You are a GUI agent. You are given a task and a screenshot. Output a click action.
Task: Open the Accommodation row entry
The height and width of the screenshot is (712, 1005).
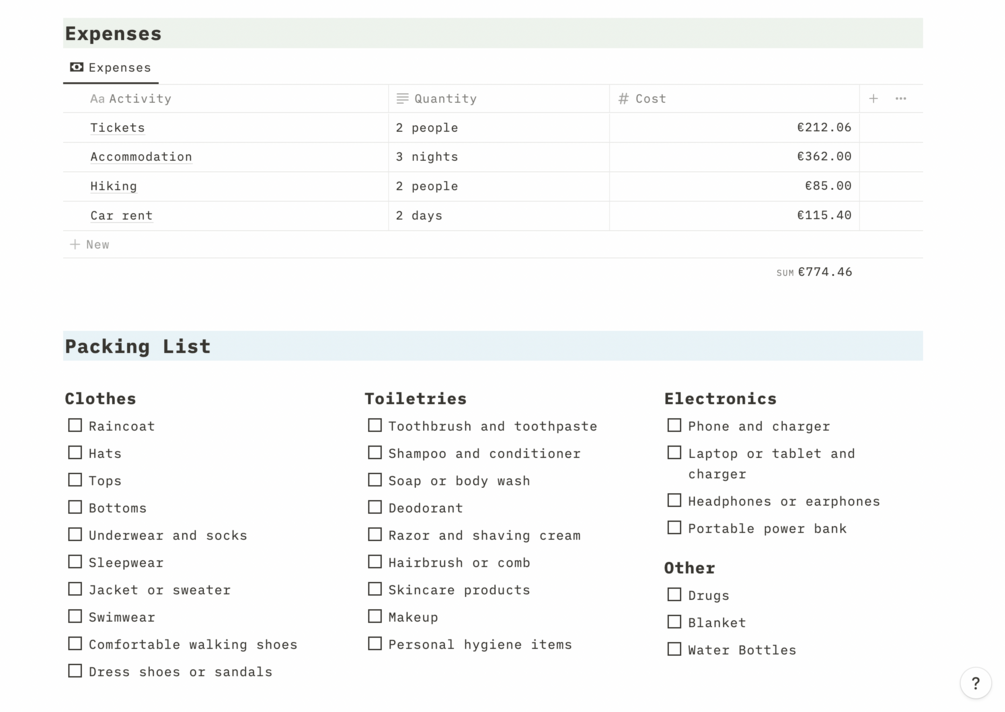(x=141, y=157)
